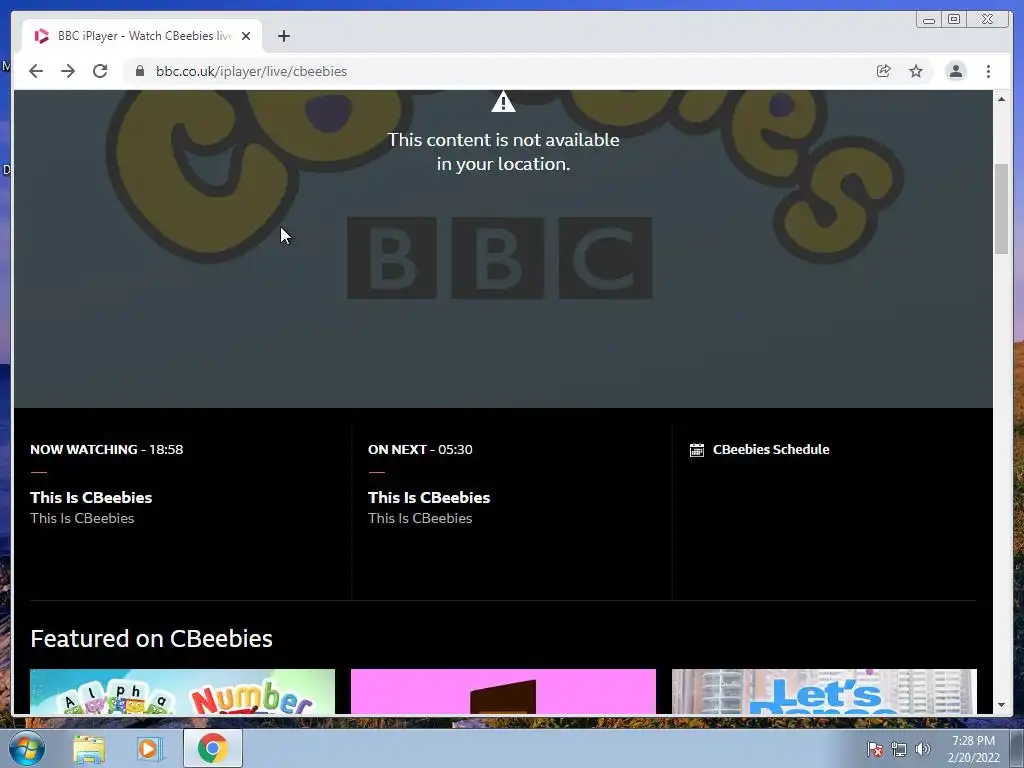Open the network tray icon
Viewport: 1024px width, 768px height.
tap(899, 749)
